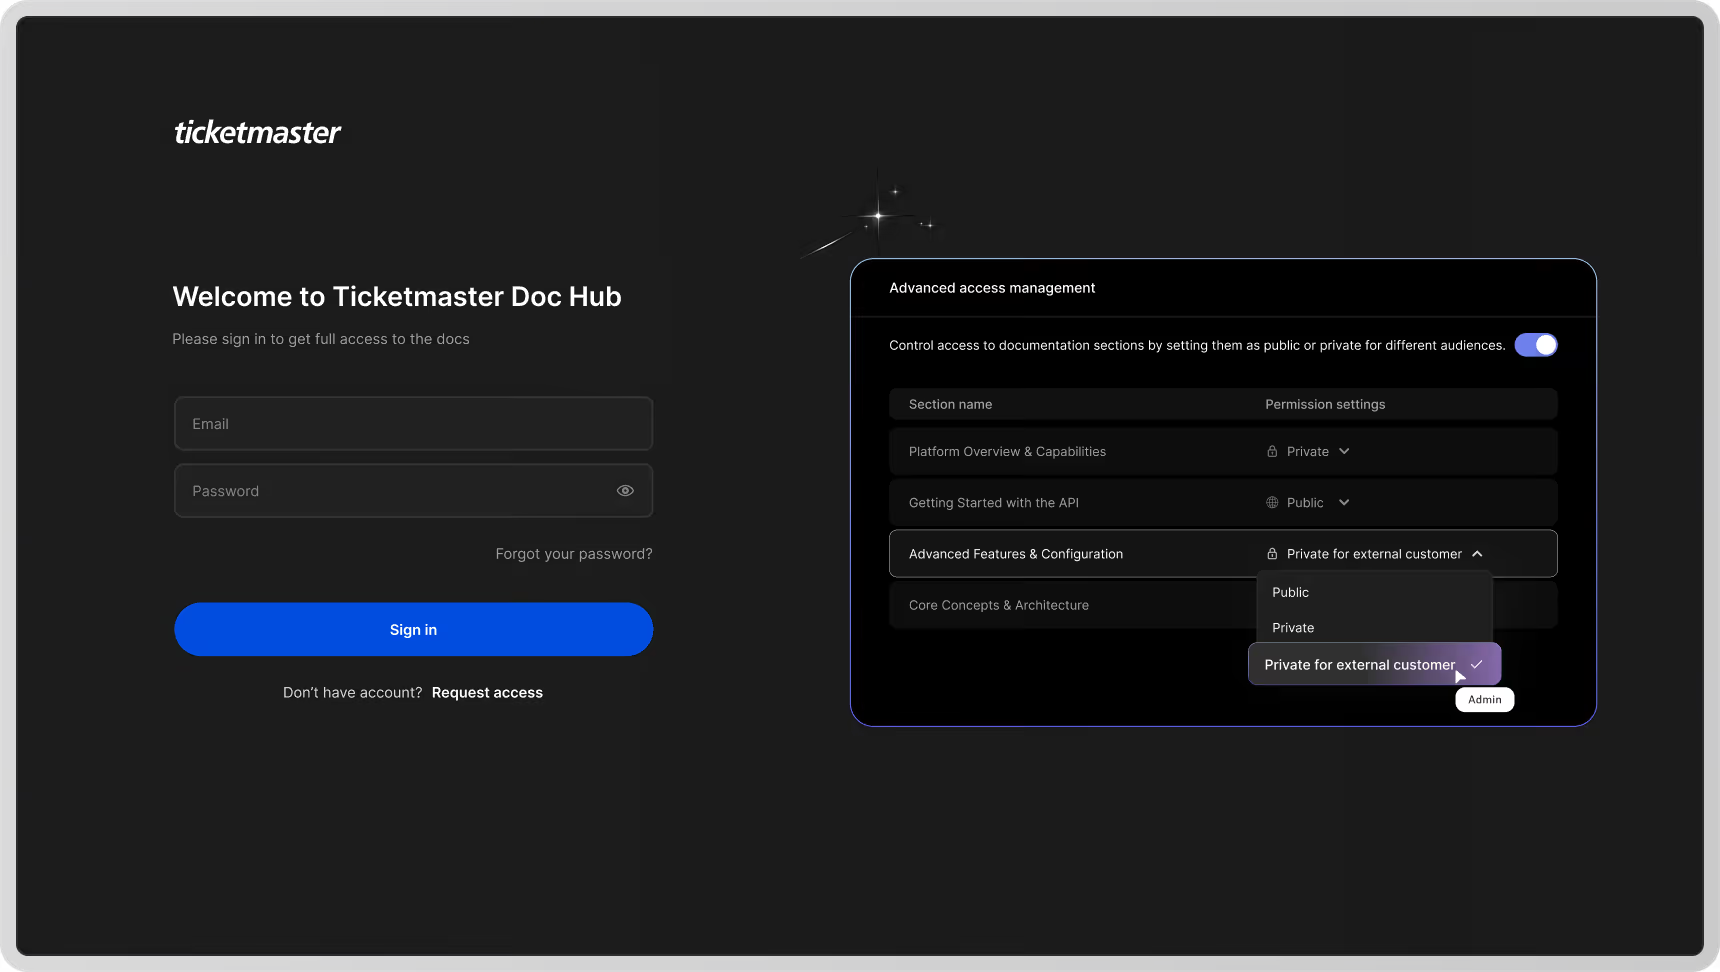Select the Getting Started with the API text

coord(994,503)
